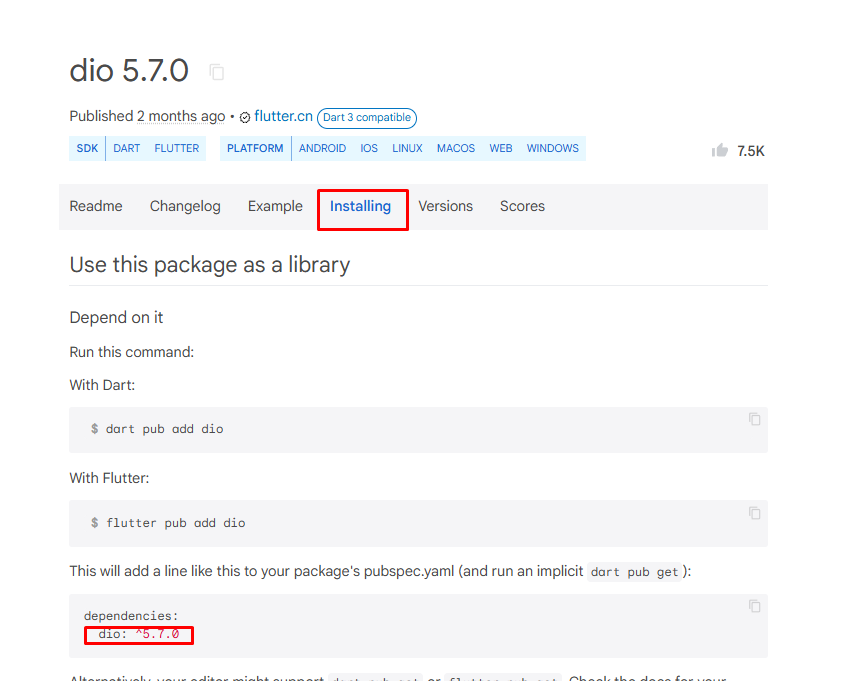Open the Example tab
The width and height of the screenshot is (848, 681).
(275, 206)
